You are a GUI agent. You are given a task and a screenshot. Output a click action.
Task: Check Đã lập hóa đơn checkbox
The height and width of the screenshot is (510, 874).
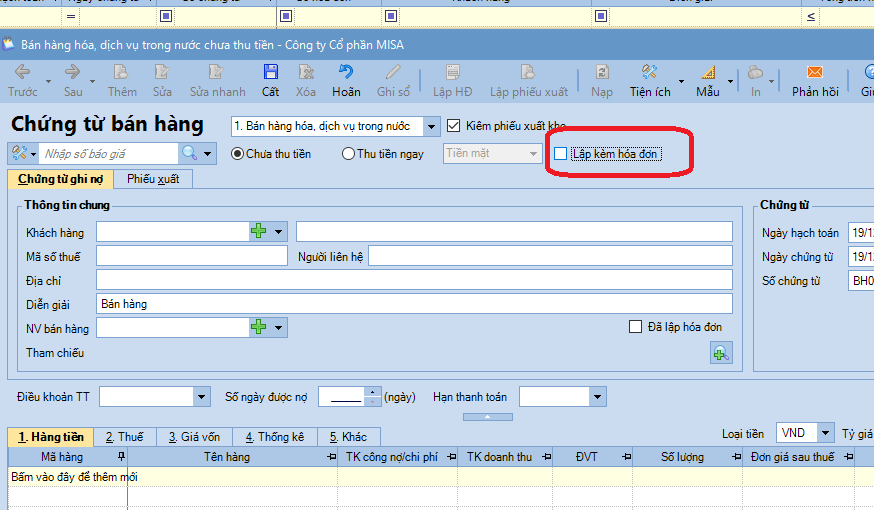(x=635, y=327)
